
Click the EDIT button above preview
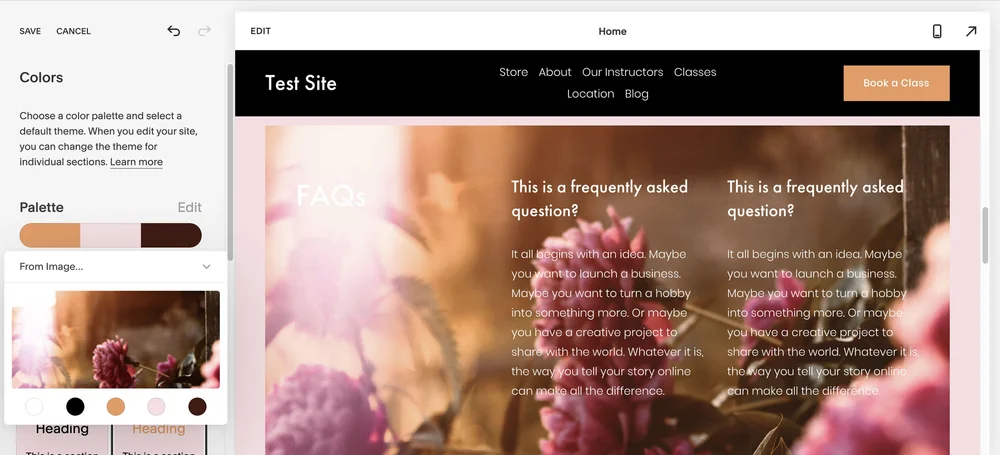(x=260, y=31)
